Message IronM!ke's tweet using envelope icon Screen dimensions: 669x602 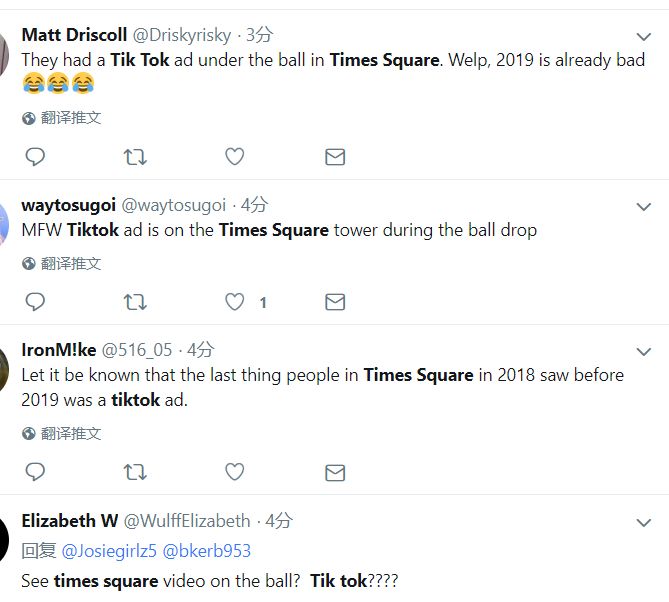pyautogui.click(x=335, y=471)
